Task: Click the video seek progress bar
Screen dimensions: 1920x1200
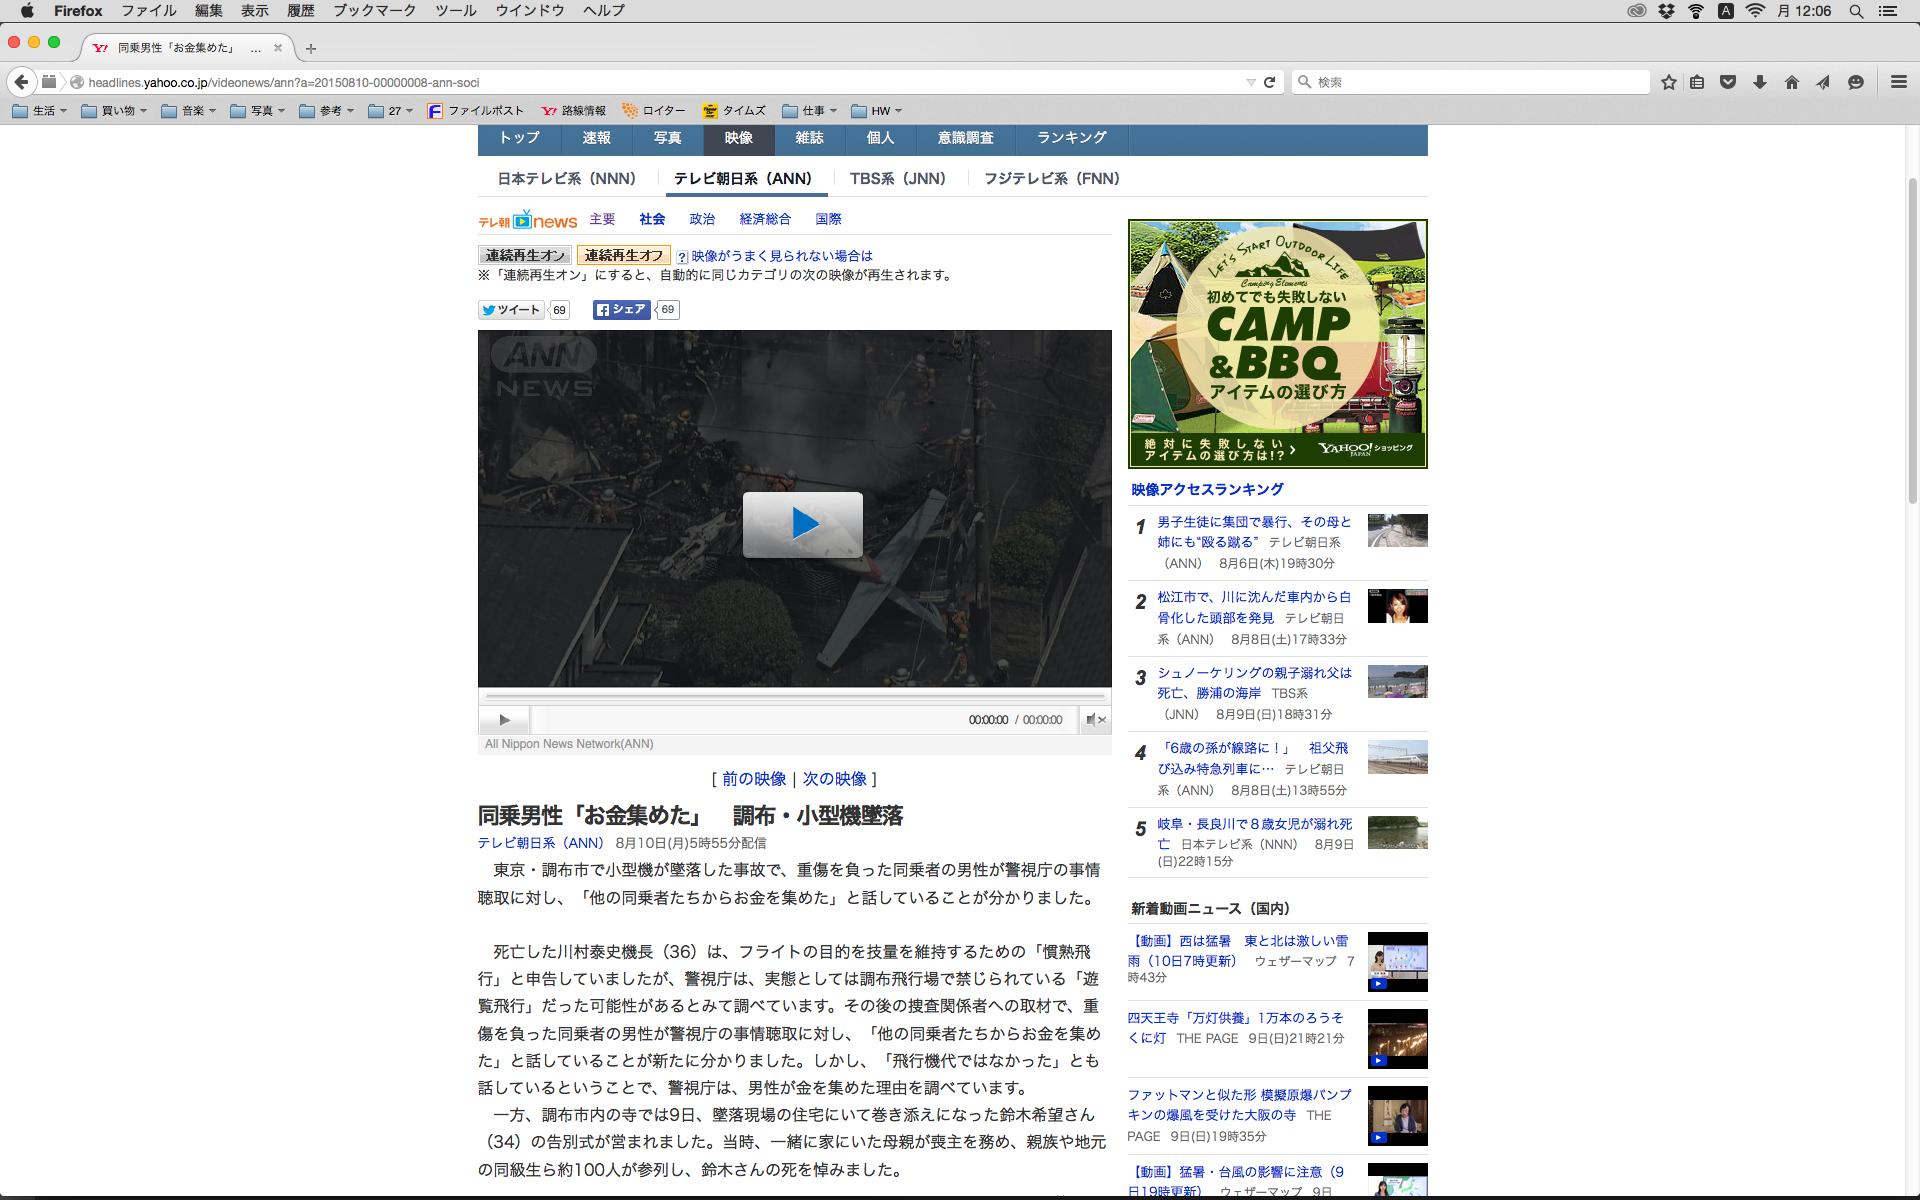Action: (795, 695)
